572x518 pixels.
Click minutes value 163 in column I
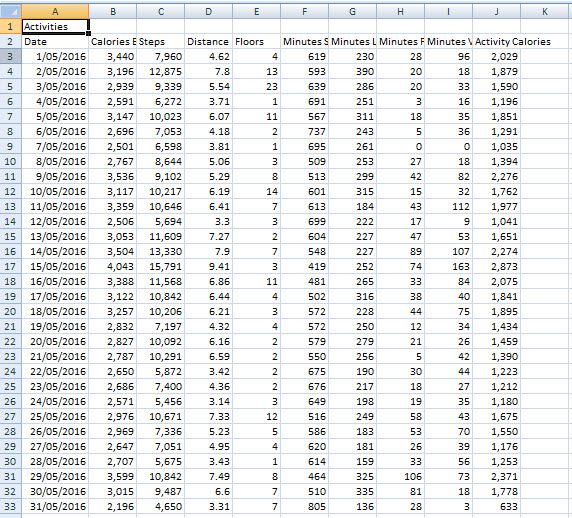pyautogui.click(x=448, y=266)
